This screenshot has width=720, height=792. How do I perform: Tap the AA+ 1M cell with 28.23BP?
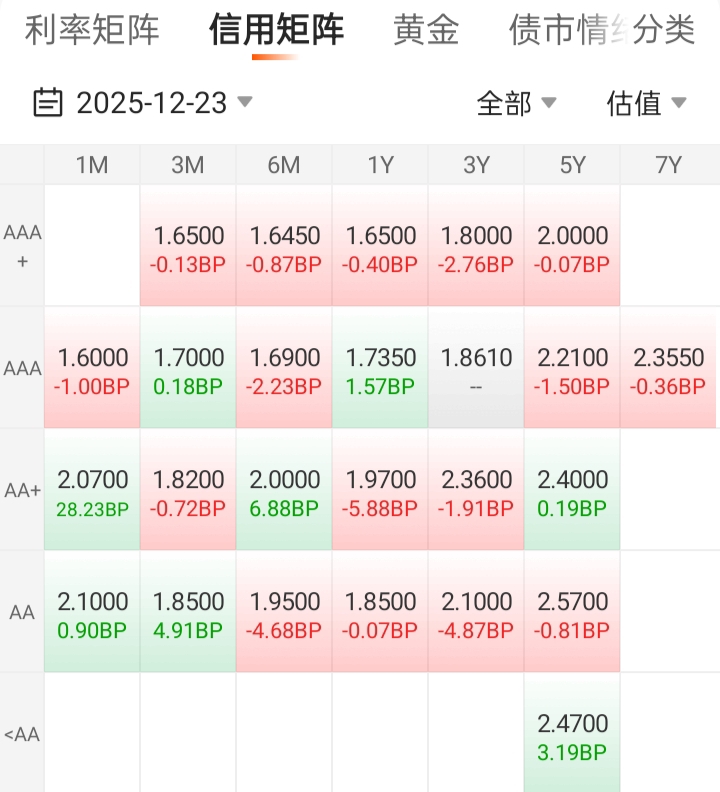click(x=92, y=490)
